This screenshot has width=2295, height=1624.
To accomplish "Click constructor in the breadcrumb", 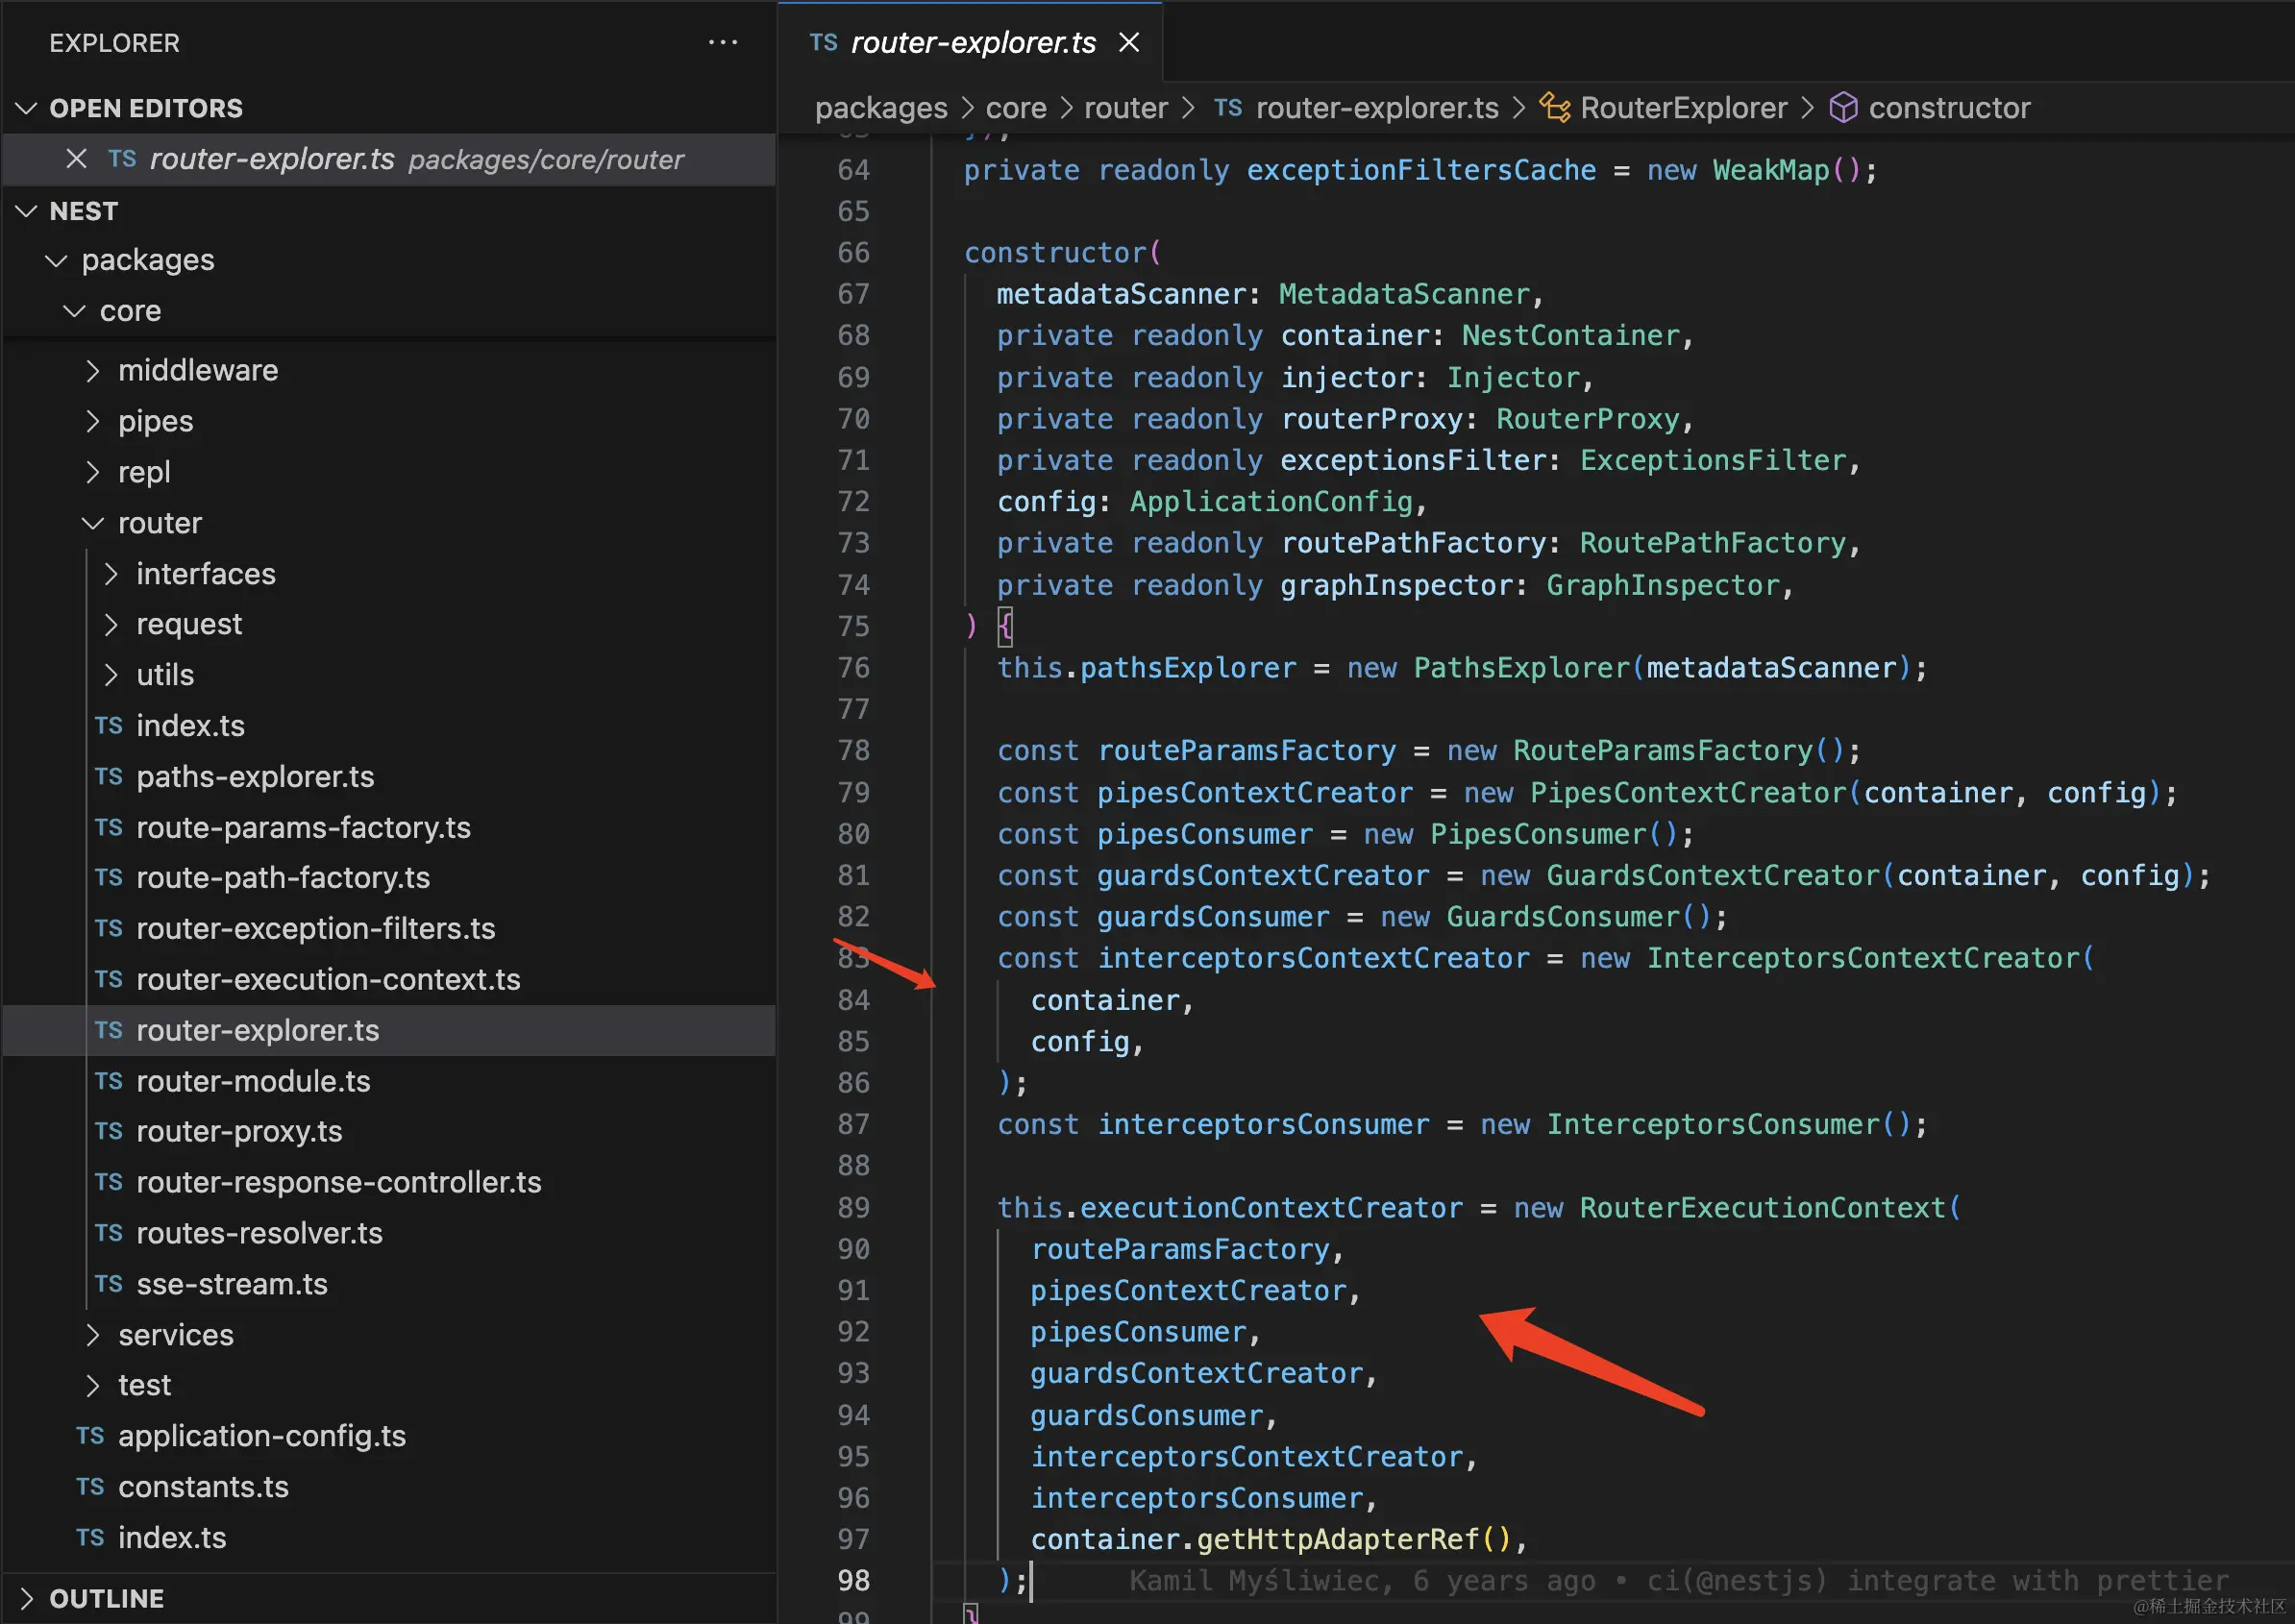I will click(1949, 107).
